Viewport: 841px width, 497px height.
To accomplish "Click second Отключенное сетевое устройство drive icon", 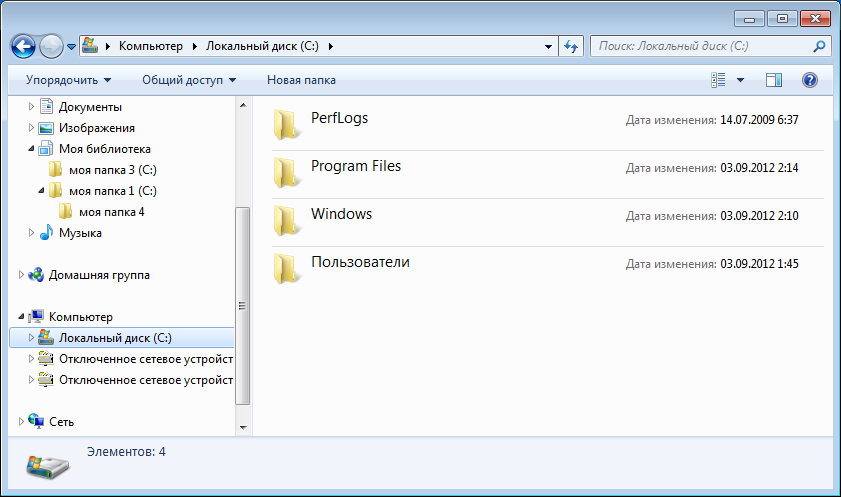I will [x=47, y=379].
